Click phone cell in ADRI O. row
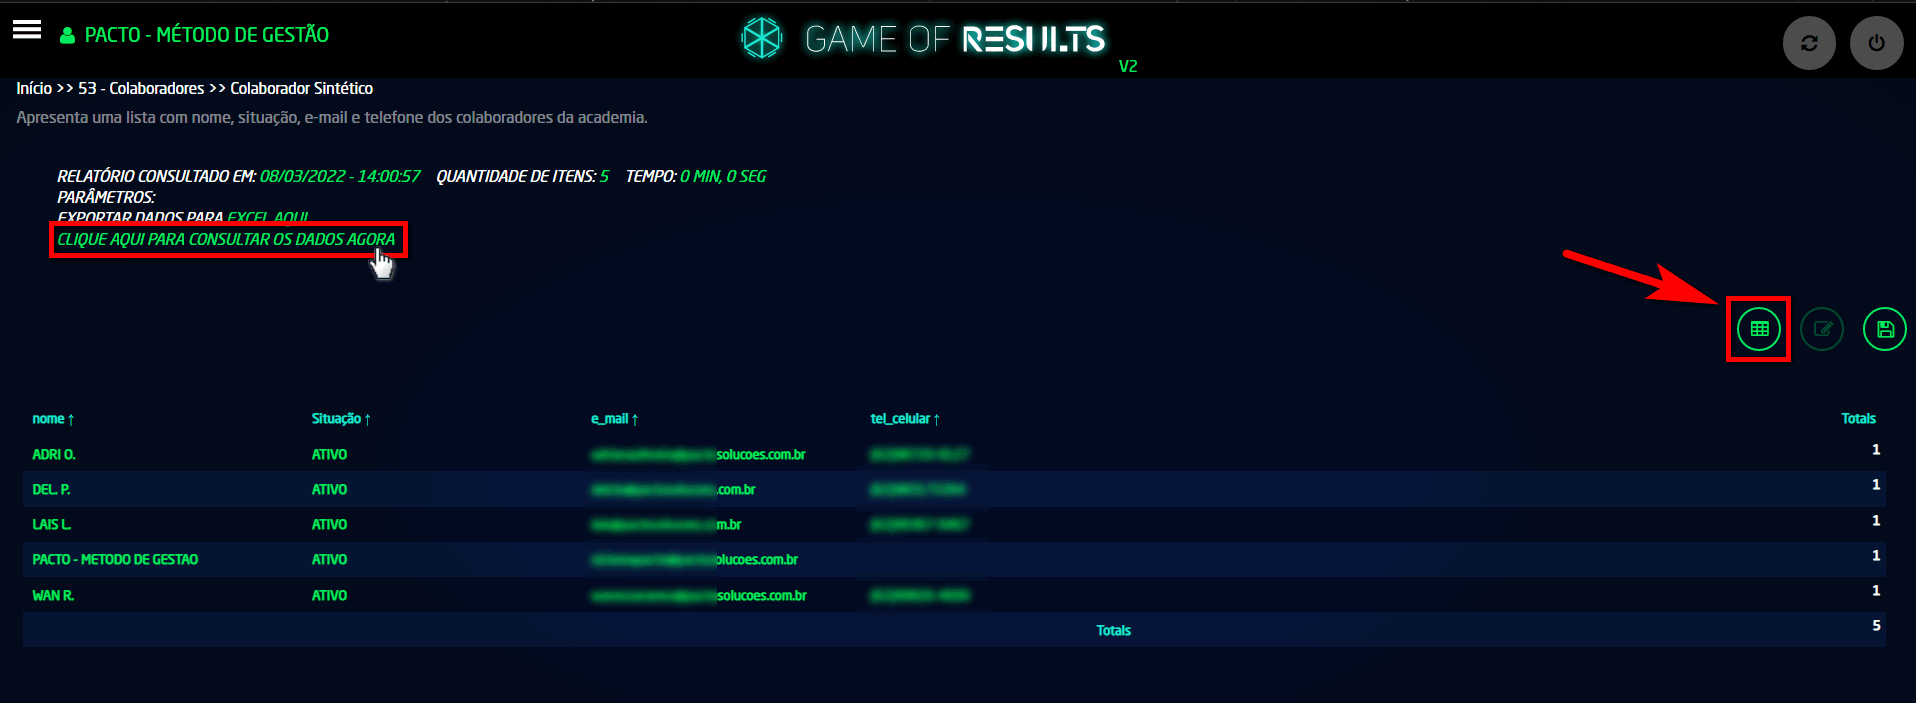The width and height of the screenshot is (1916, 703). pyautogui.click(x=920, y=454)
